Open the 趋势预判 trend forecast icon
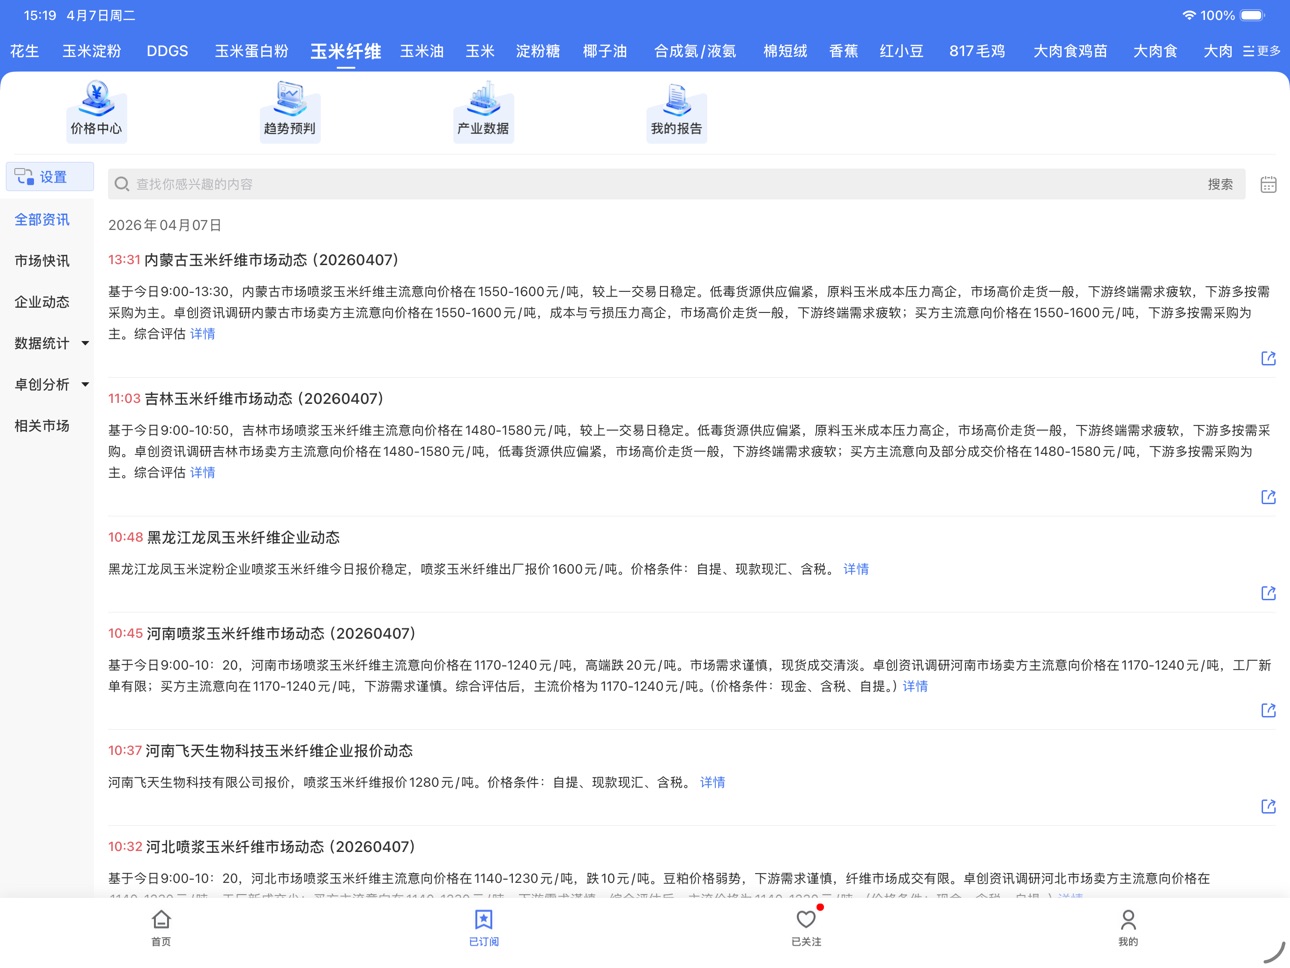Image resolution: width=1290 pixels, height=968 pixels. click(289, 110)
